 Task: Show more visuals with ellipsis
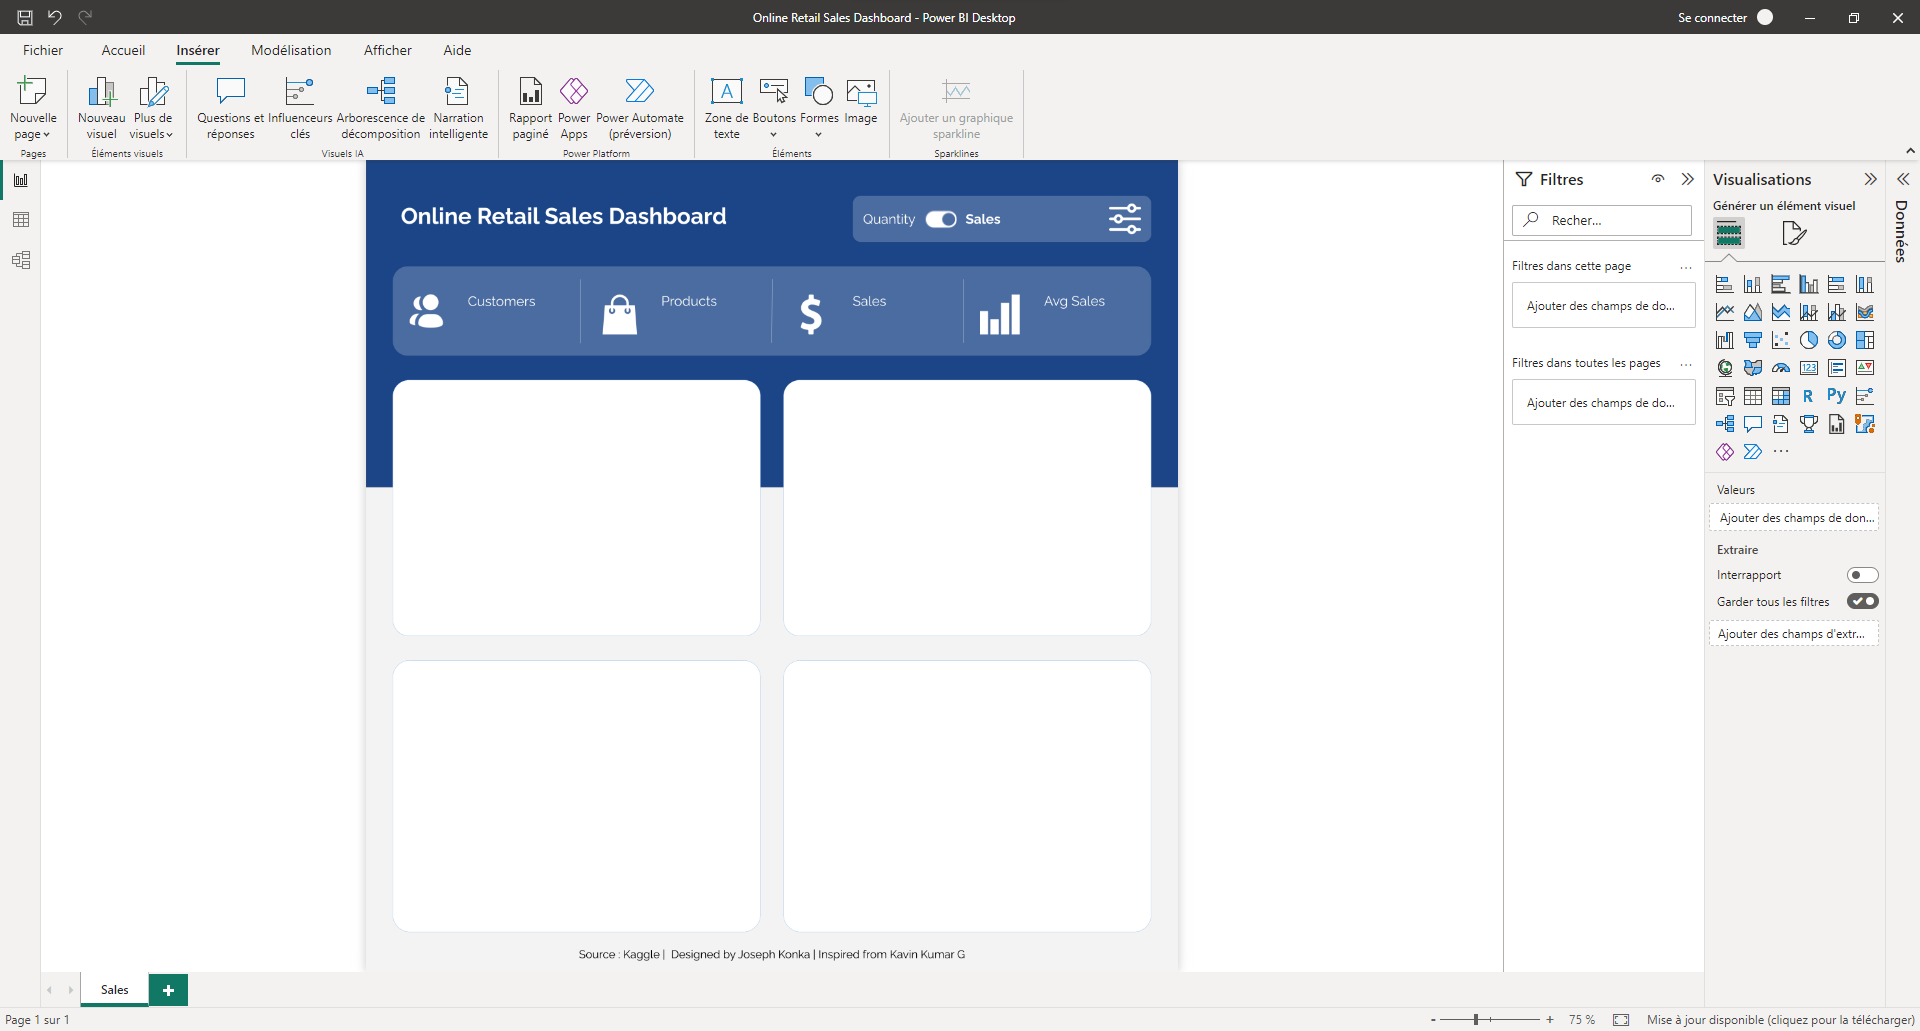click(1780, 452)
